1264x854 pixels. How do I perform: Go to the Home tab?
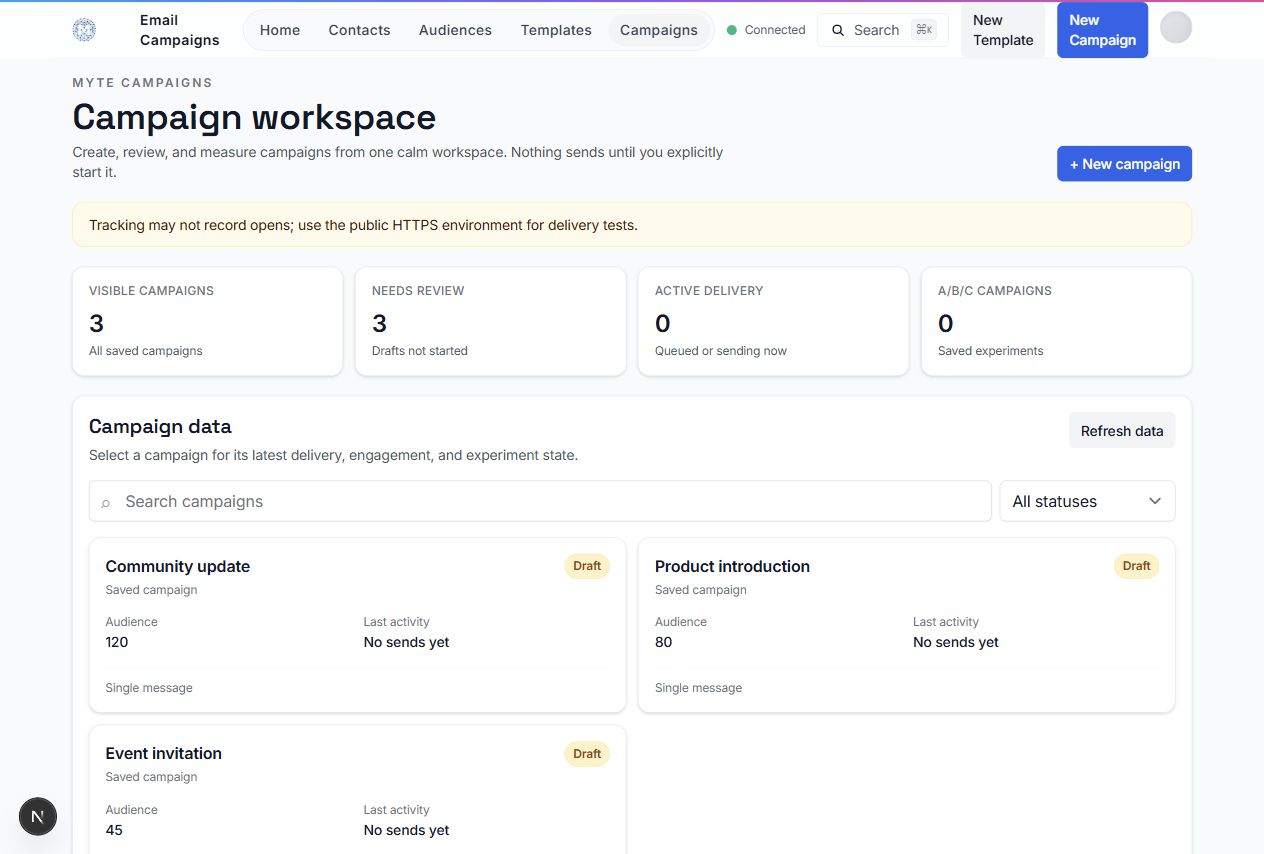(x=280, y=30)
